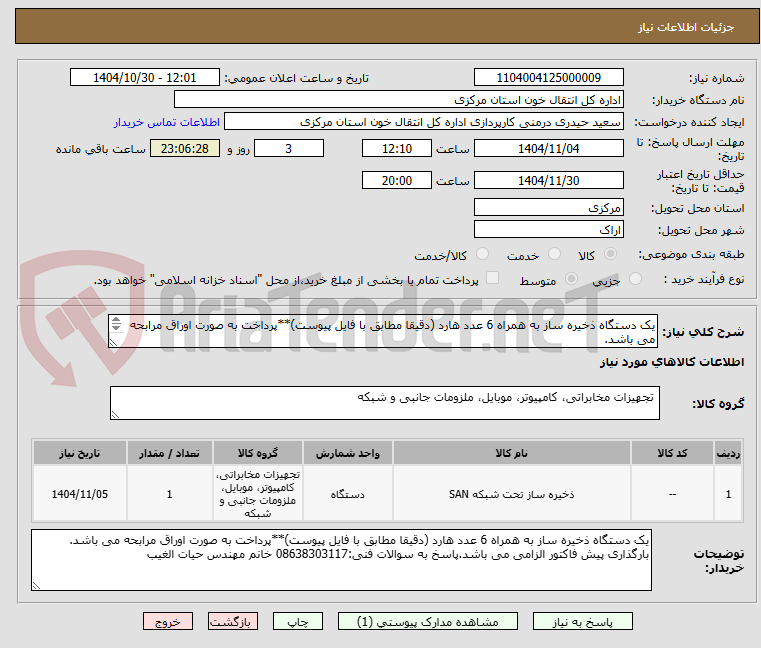Click the ردیف column header
Image resolution: width=761 pixels, height=648 pixels.
pos(728,453)
